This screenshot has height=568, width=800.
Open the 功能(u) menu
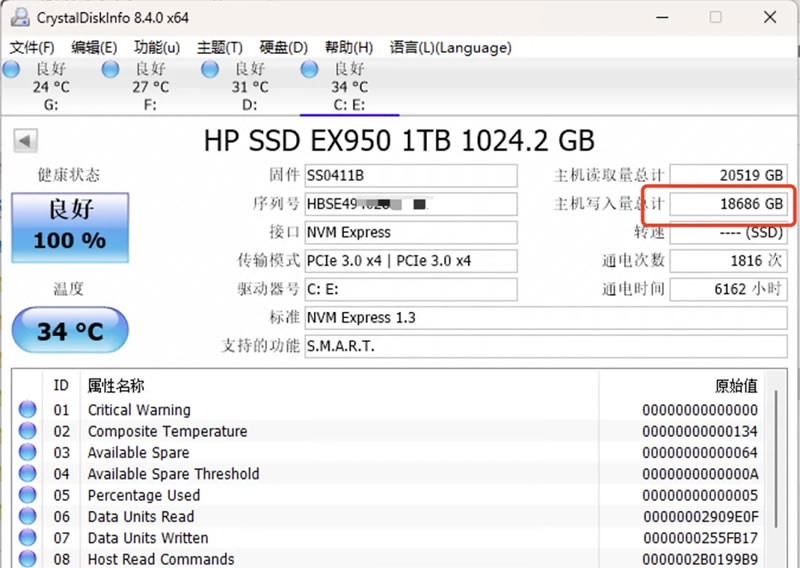[157, 47]
